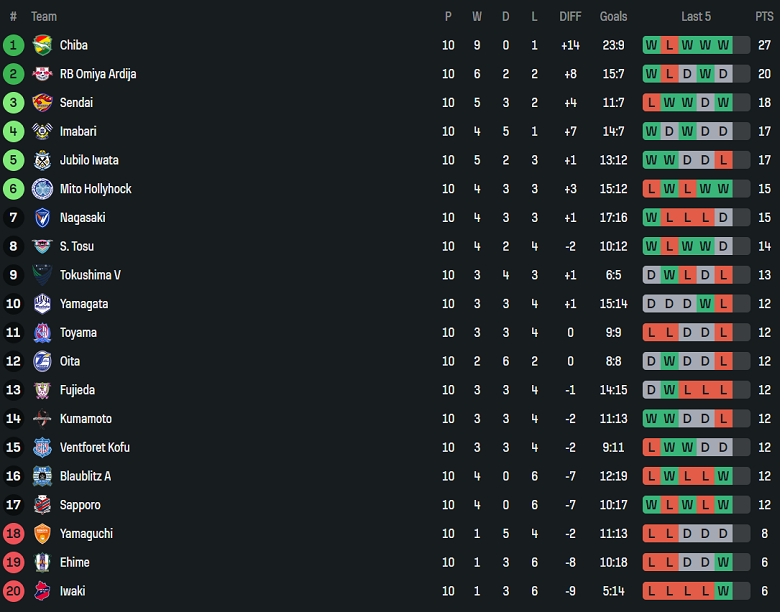Click the Sapporo team name link
Screen dimensions: 780x612
point(80,505)
